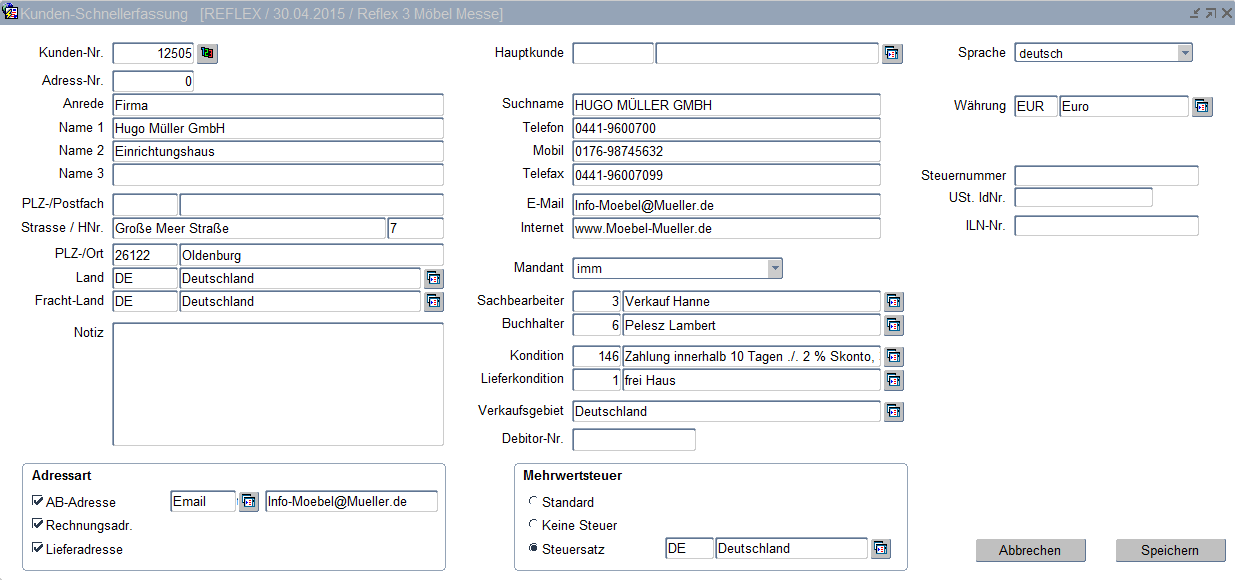Click the Währung lookup icon

(x=1202, y=106)
